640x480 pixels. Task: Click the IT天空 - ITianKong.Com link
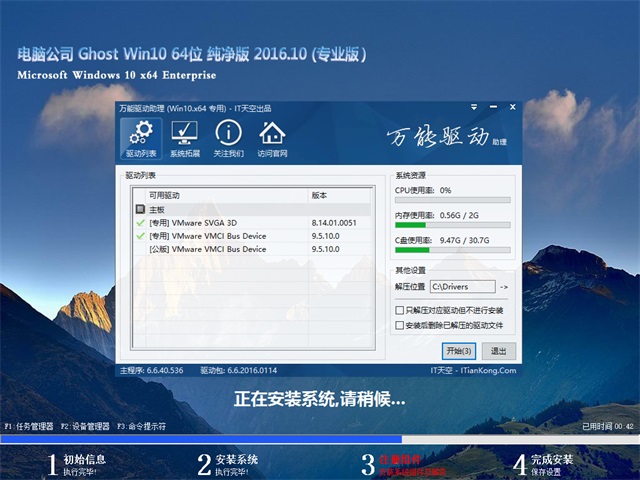click(x=473, y=370)
